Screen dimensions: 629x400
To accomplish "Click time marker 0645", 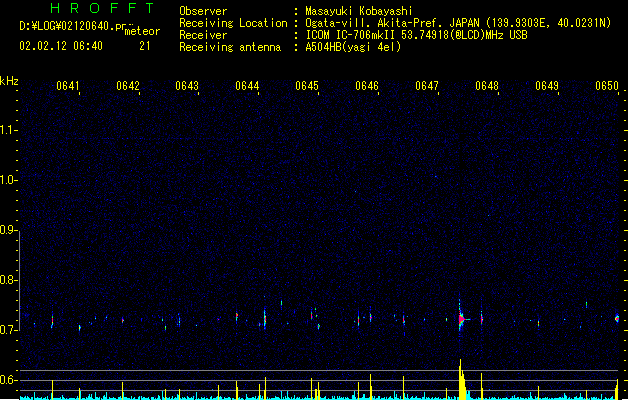I will 307,86.
